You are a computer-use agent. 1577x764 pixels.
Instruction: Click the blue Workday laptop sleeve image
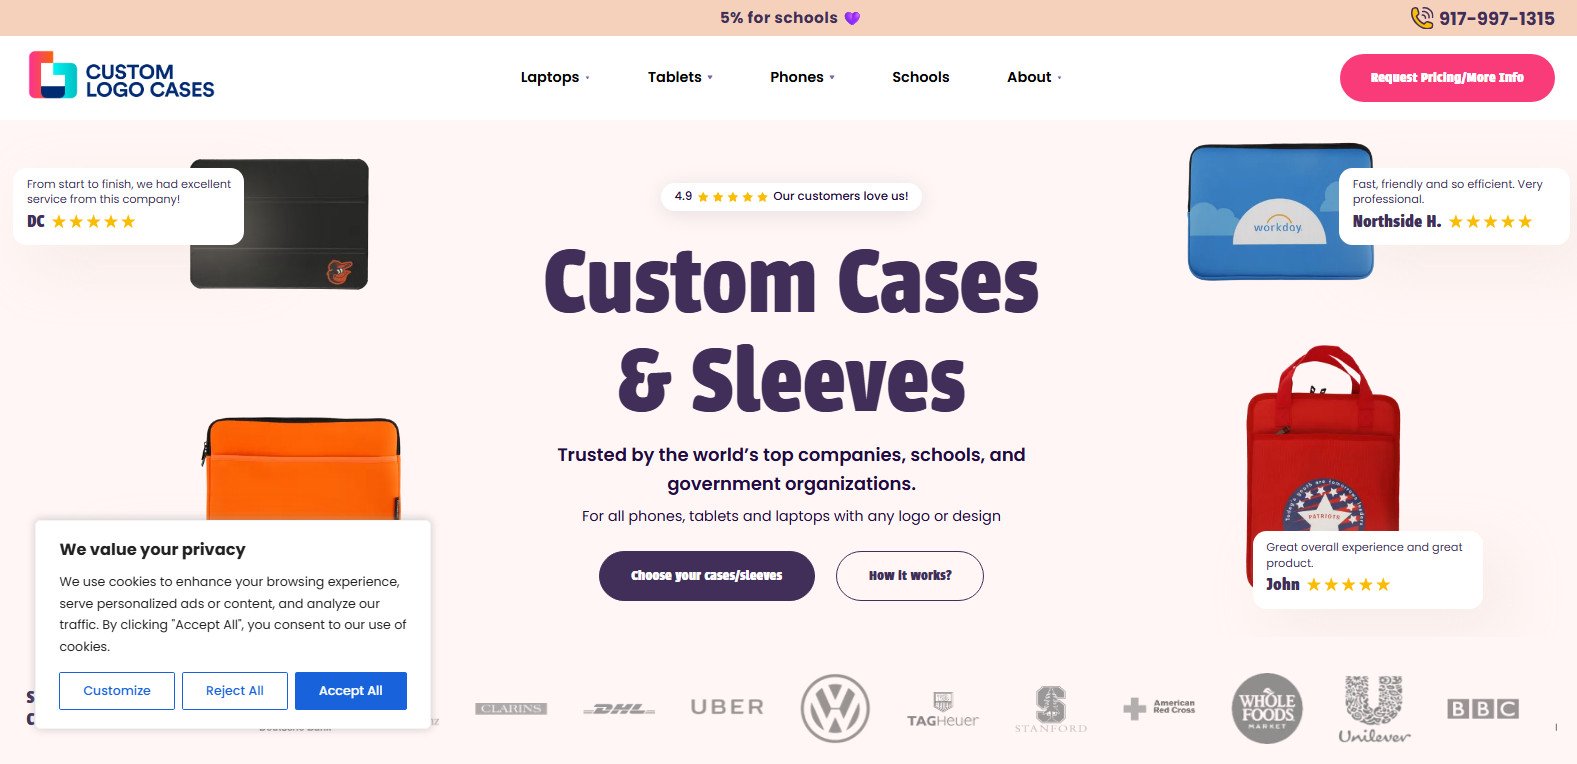1280,212
